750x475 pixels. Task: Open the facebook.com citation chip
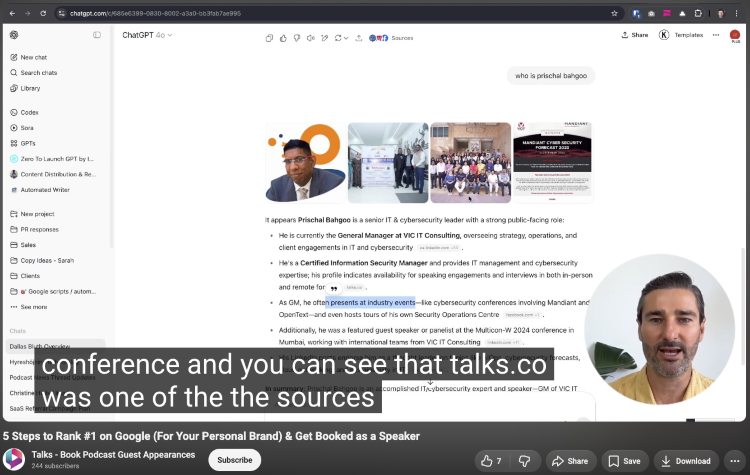tap(523, 315)
